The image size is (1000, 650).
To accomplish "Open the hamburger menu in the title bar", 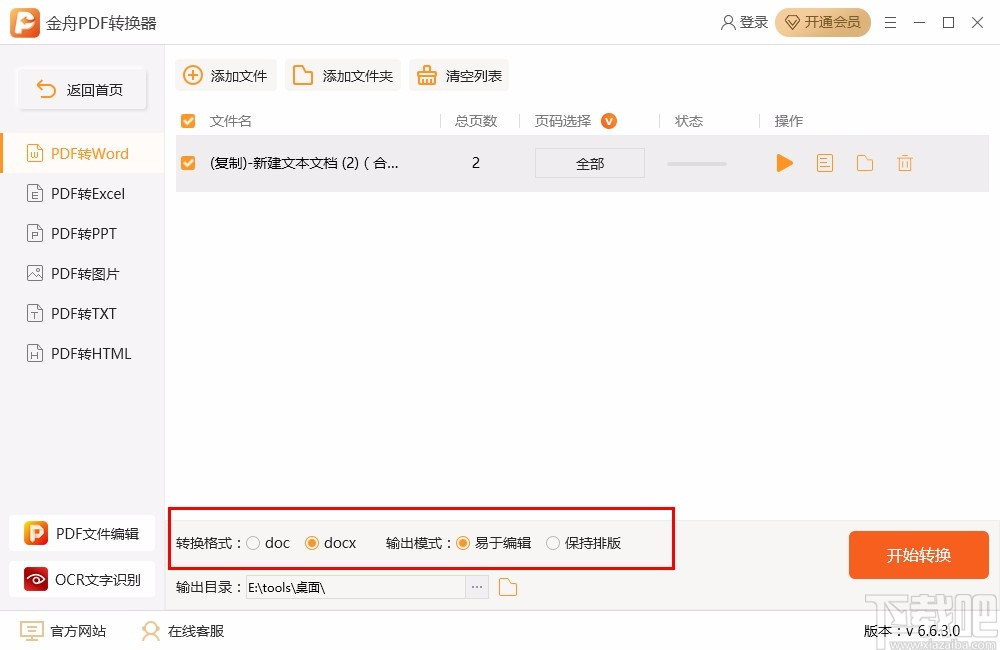I will point(890,22).
